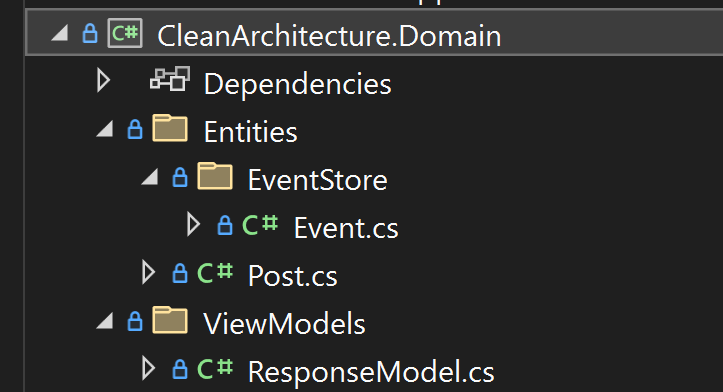Click the source control lock on CleanArchitecture.Domain
Image resolution: width=723 pixels, height=392 pixels.
(90, 34)
